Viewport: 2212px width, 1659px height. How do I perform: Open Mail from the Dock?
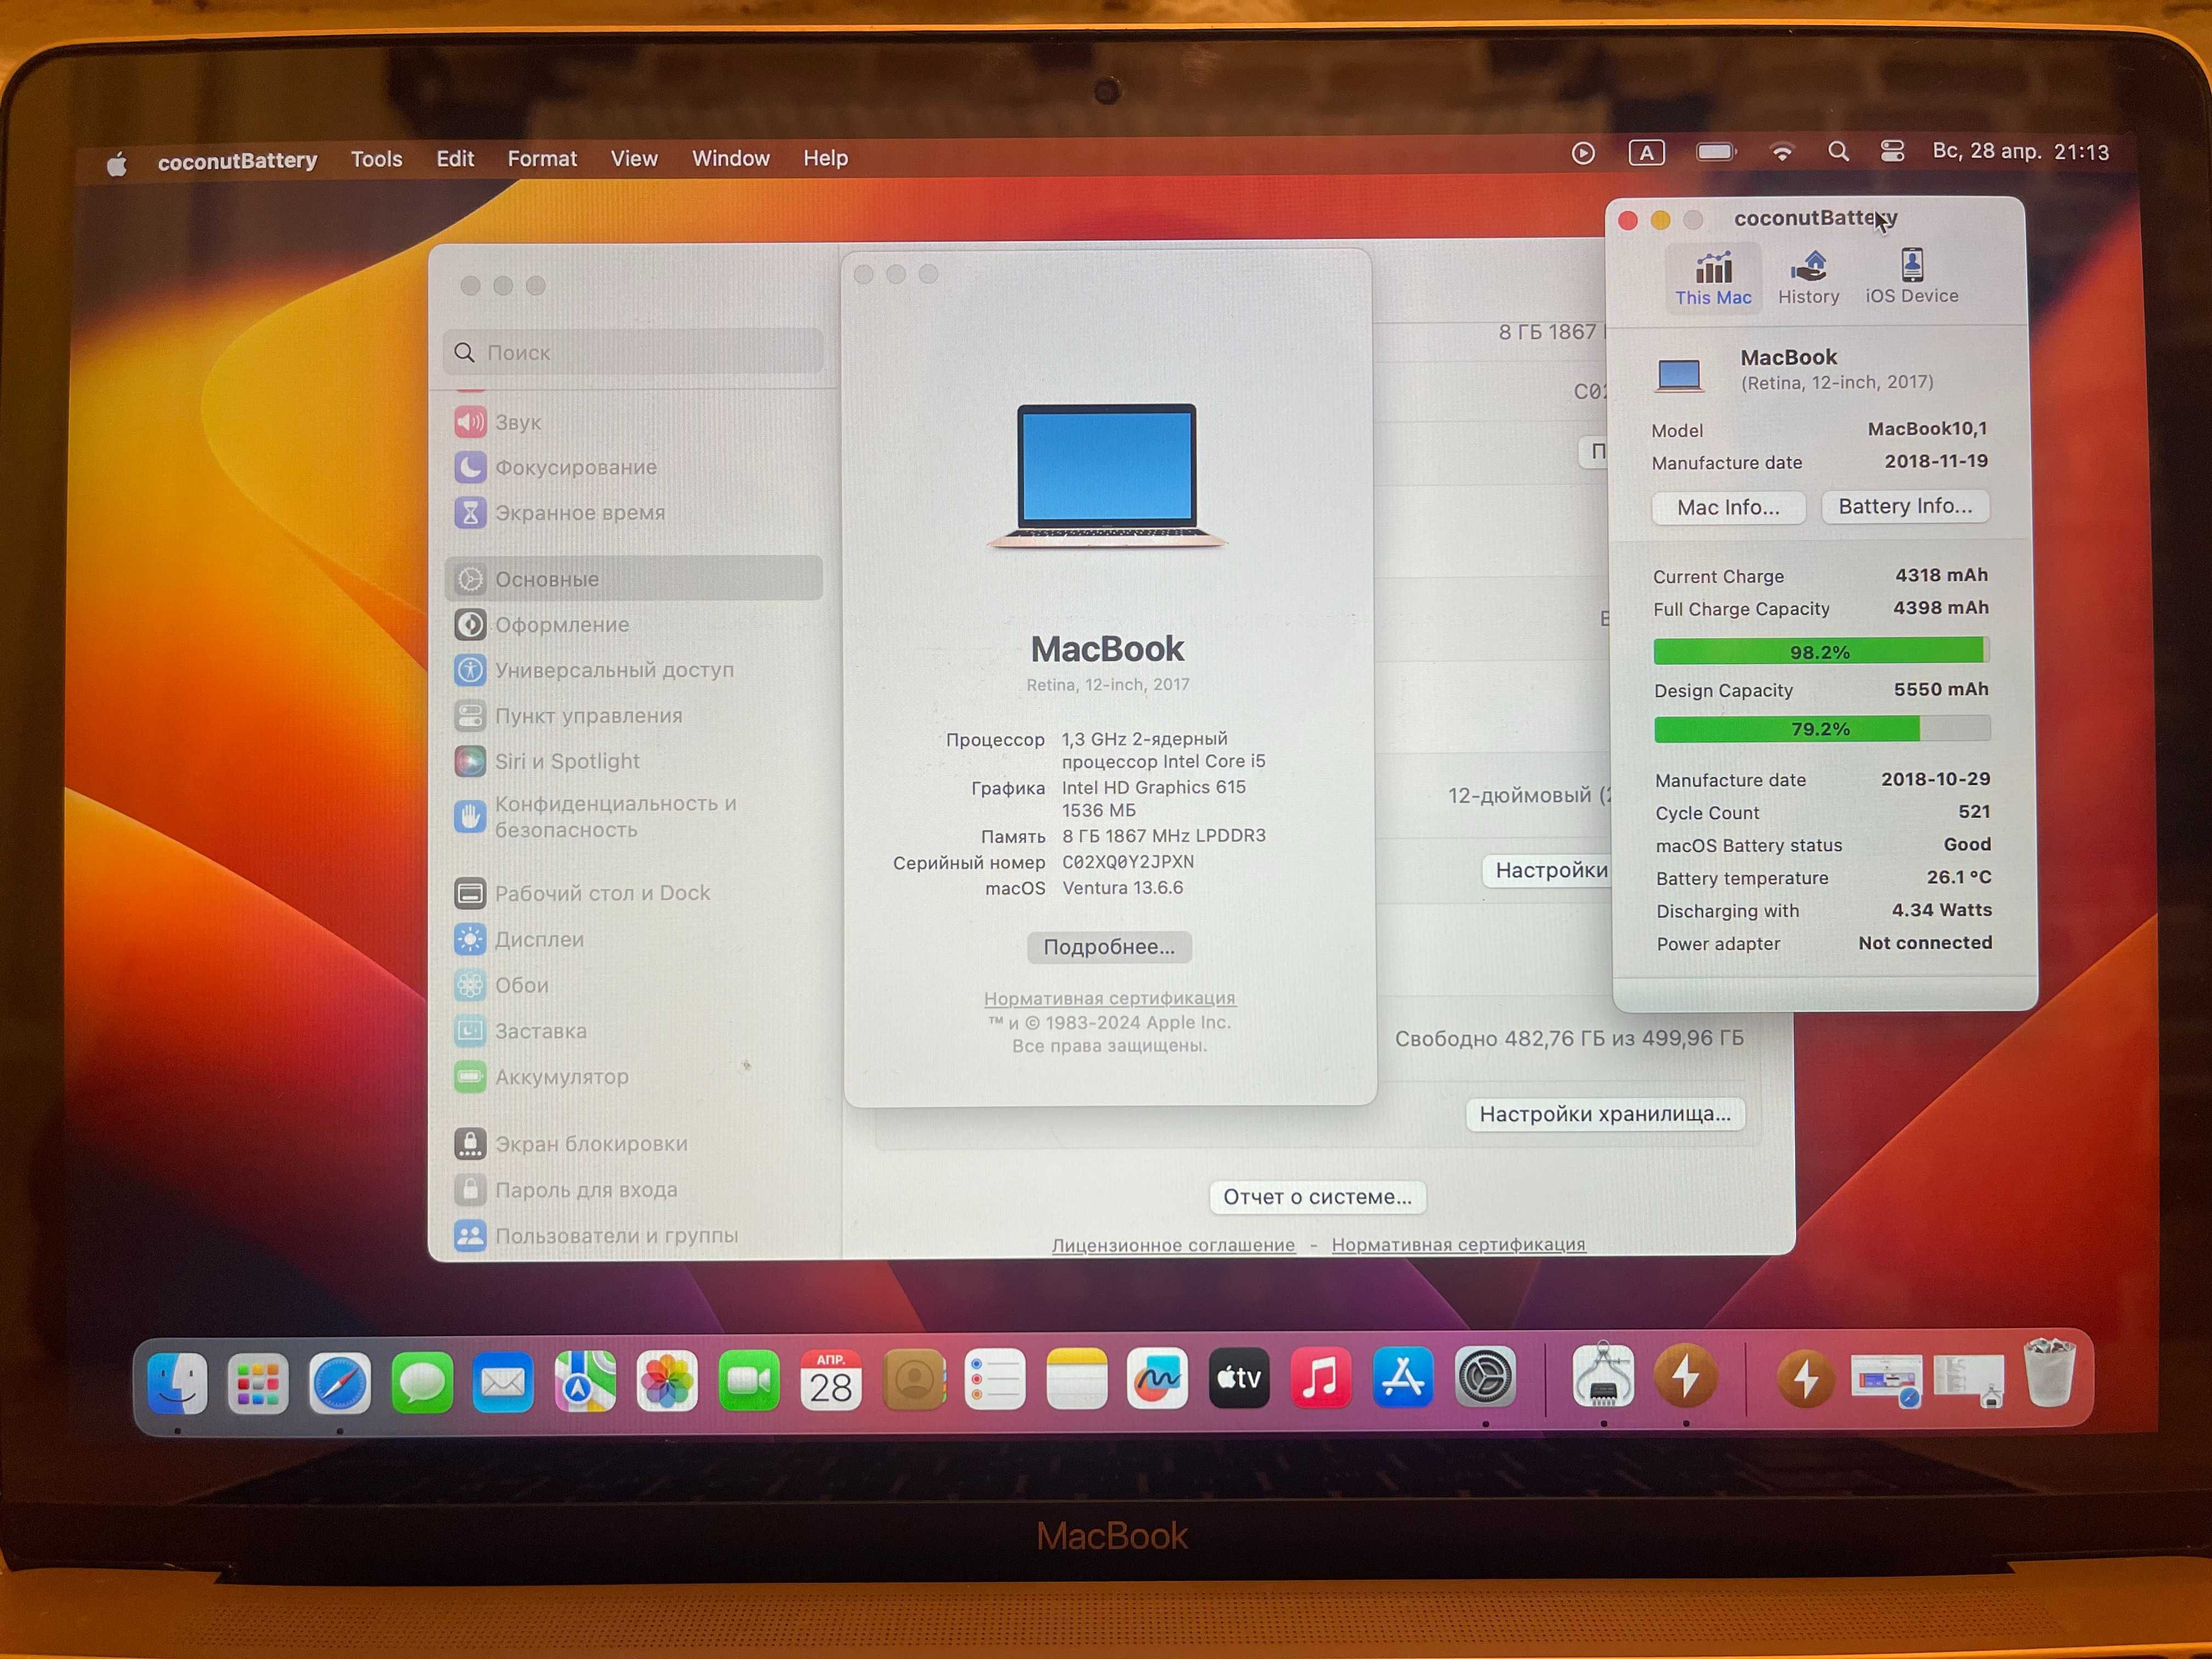(x=503, y=1383)
